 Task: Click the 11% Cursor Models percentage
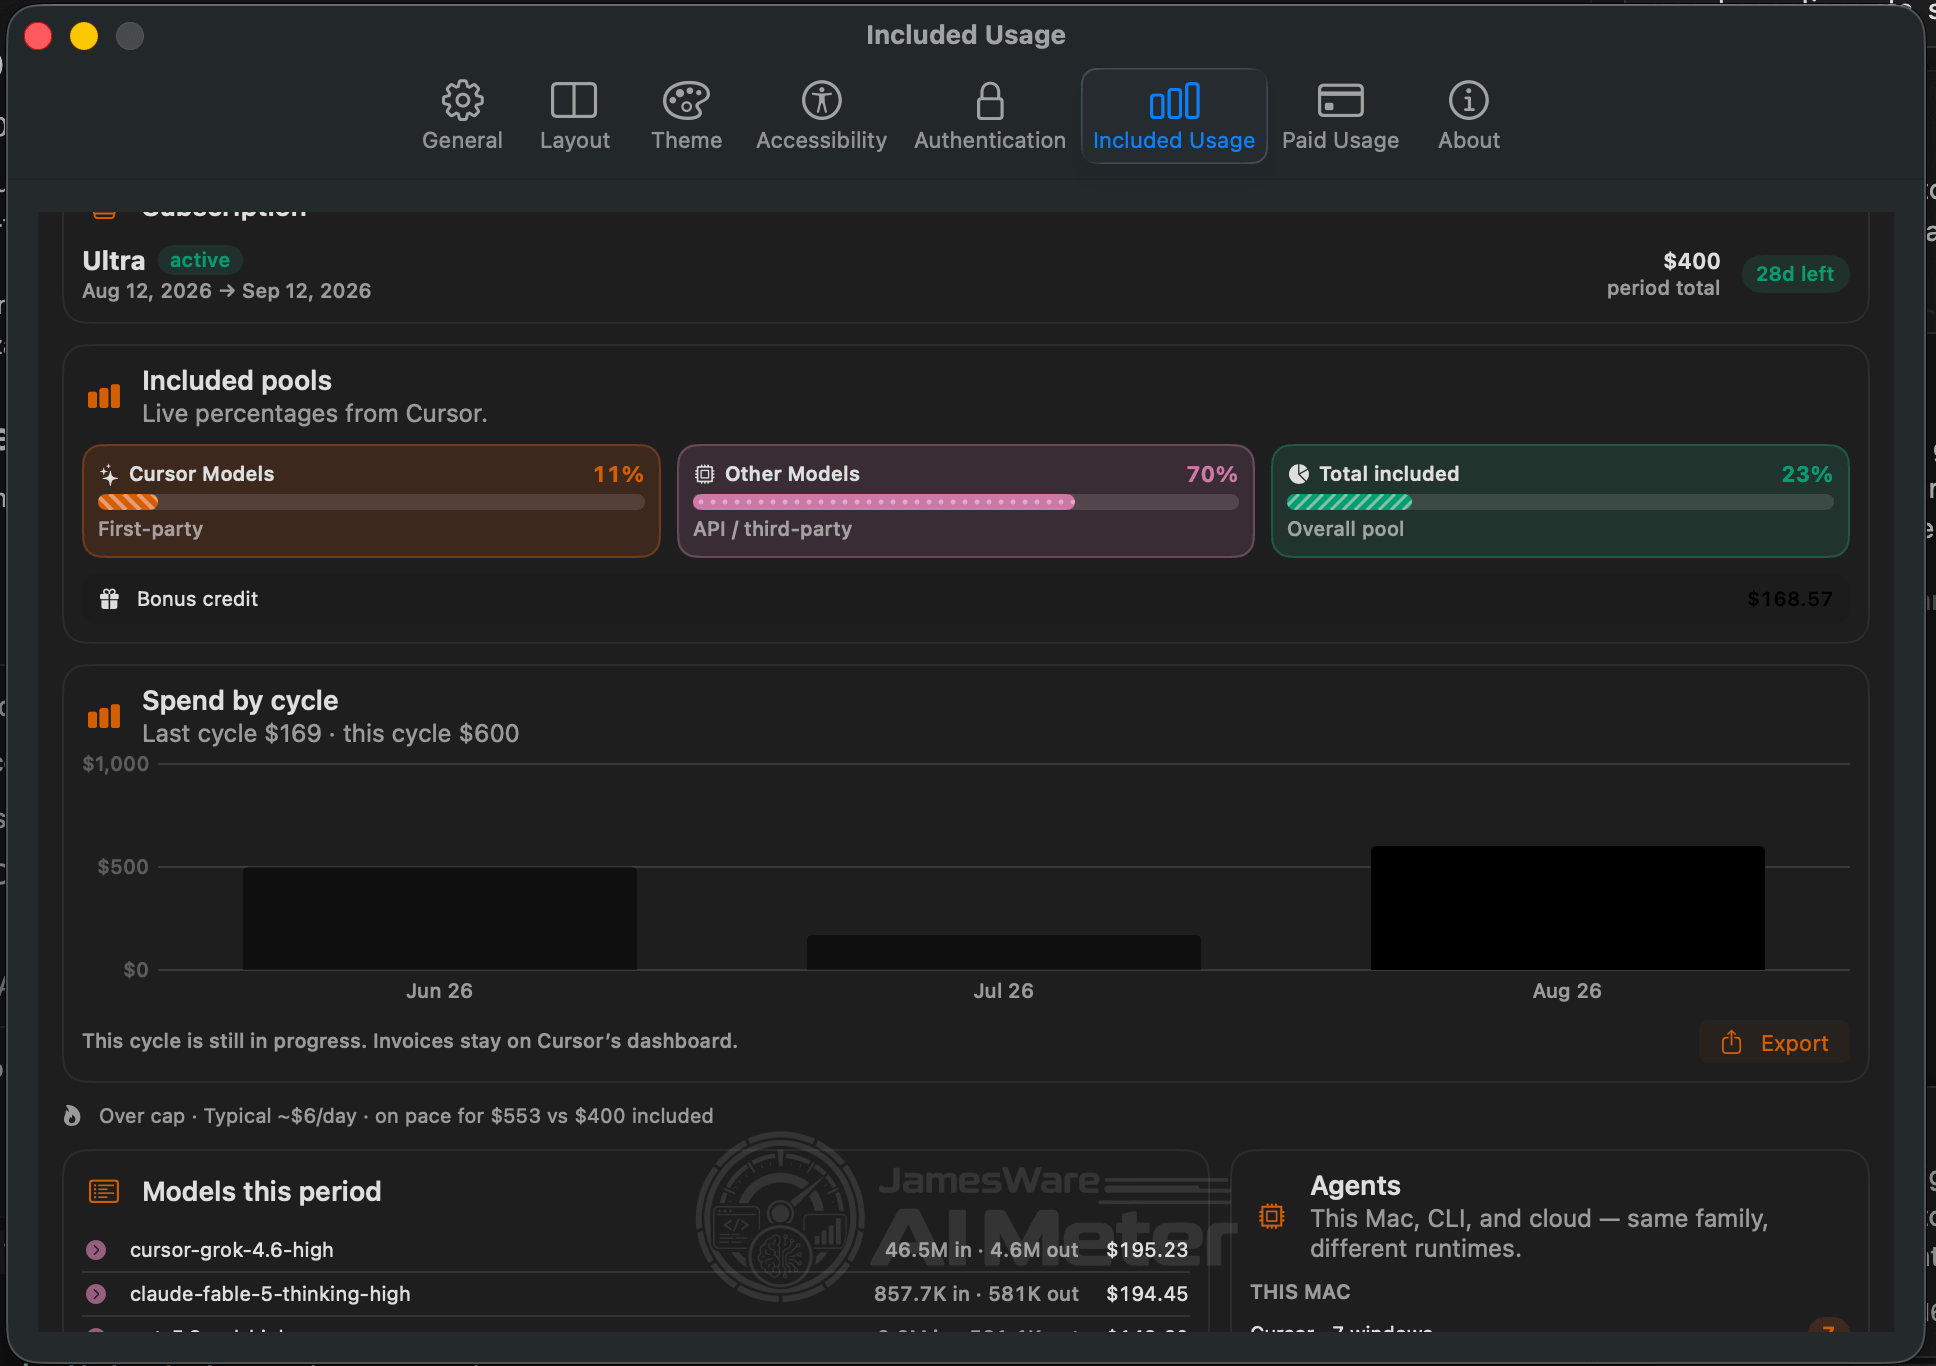(618, 474)
